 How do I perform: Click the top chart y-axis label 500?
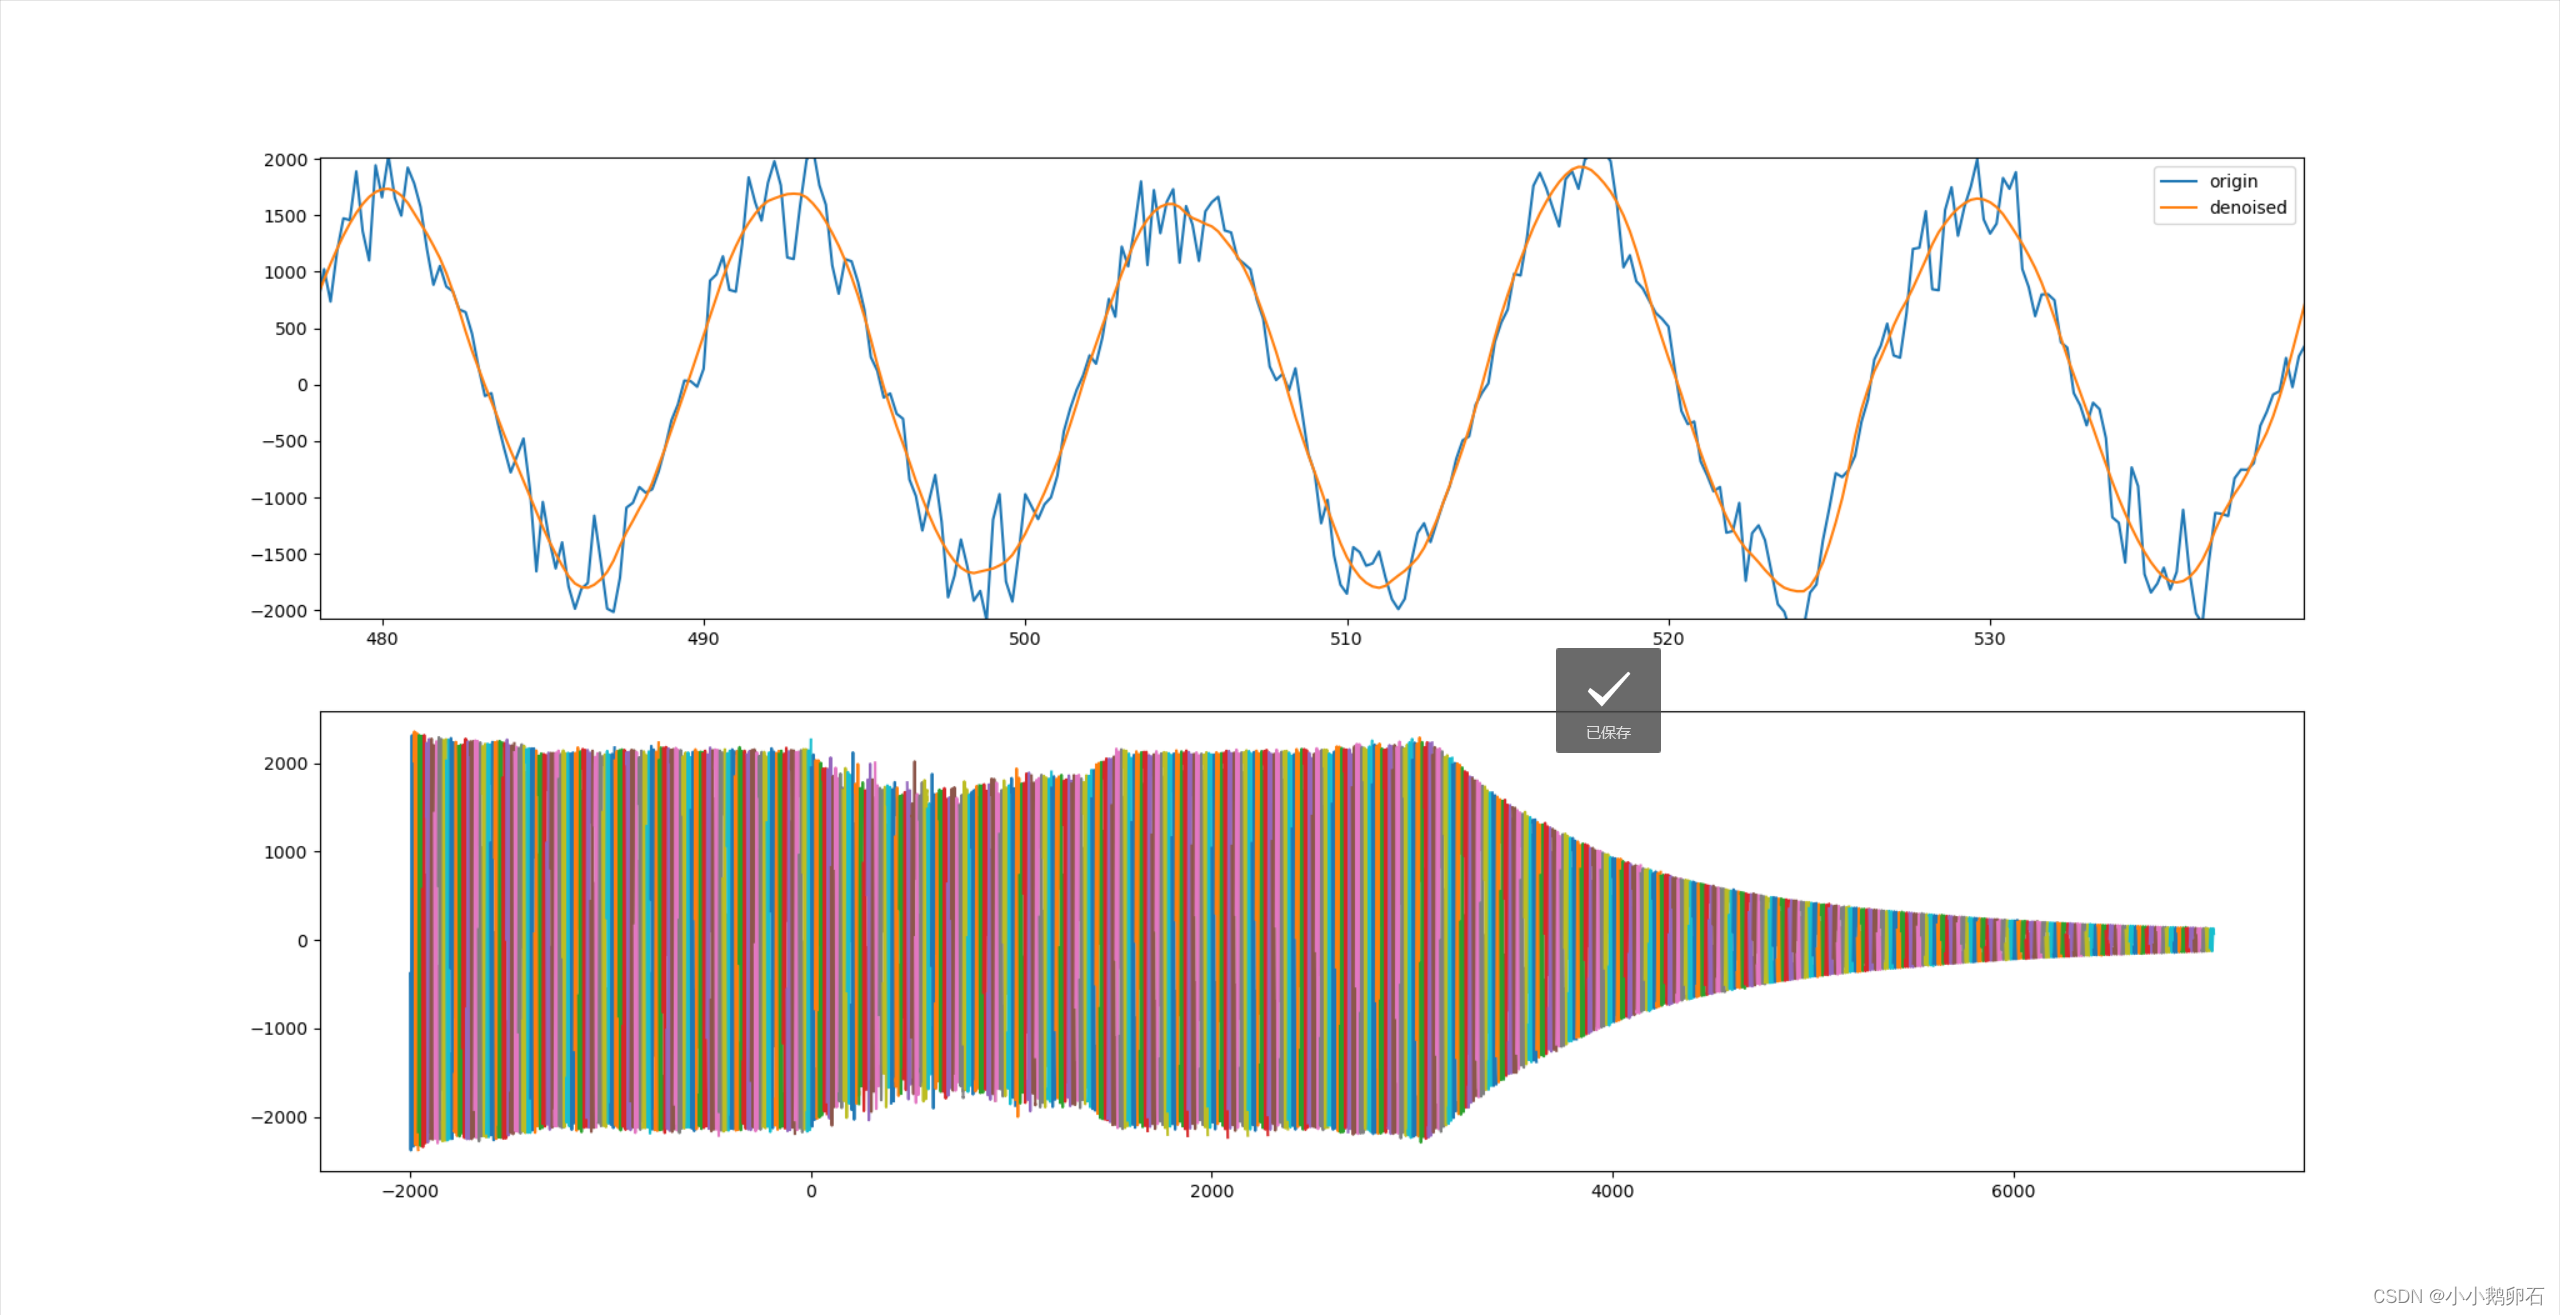pyautogui.click(x=291, y=329)
